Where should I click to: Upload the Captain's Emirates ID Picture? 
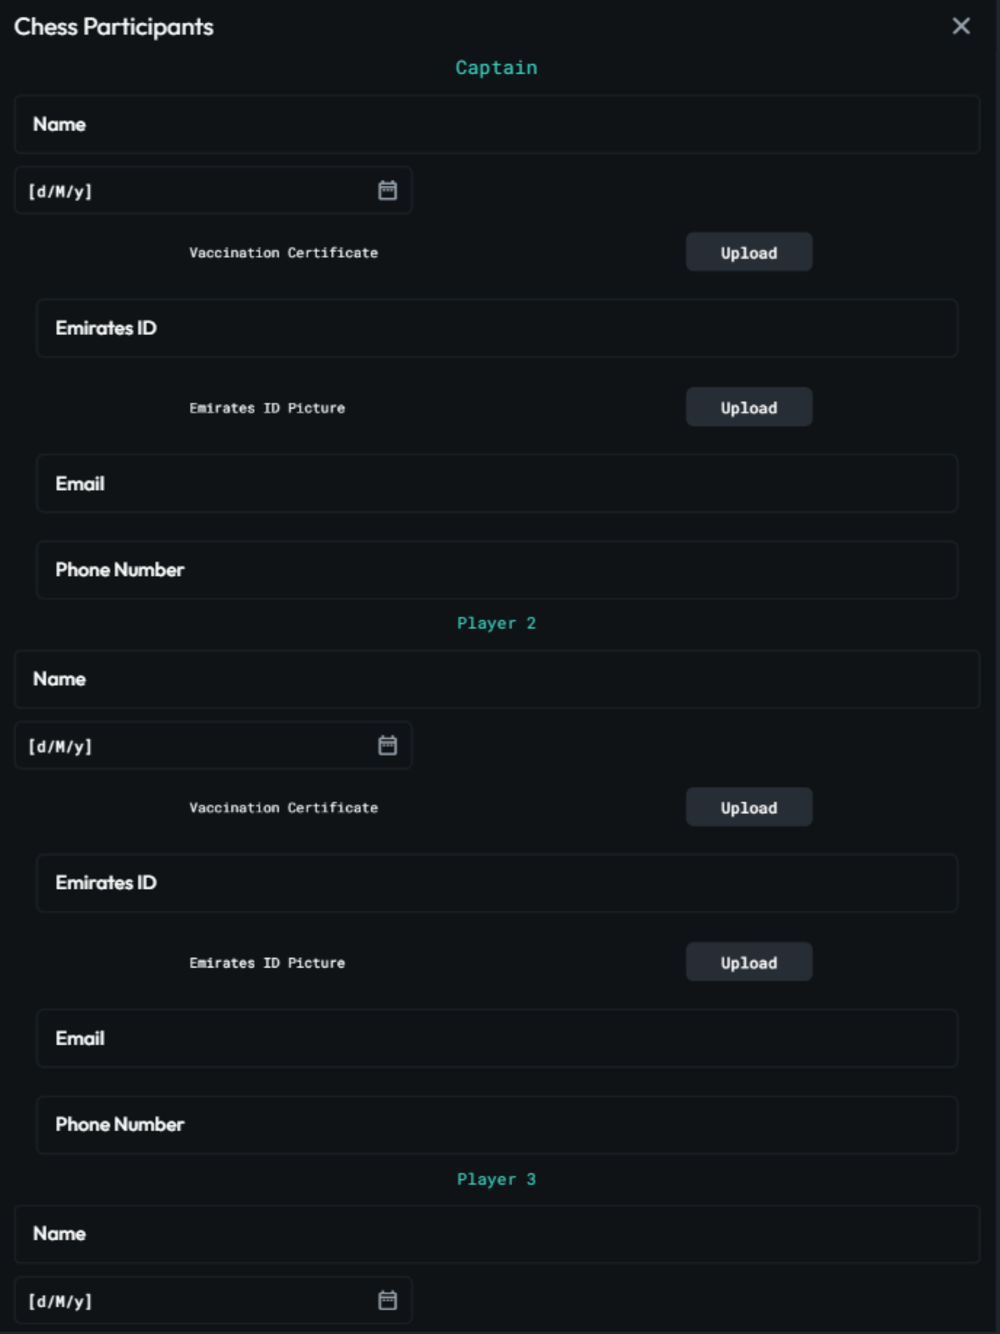pos(749,407)
